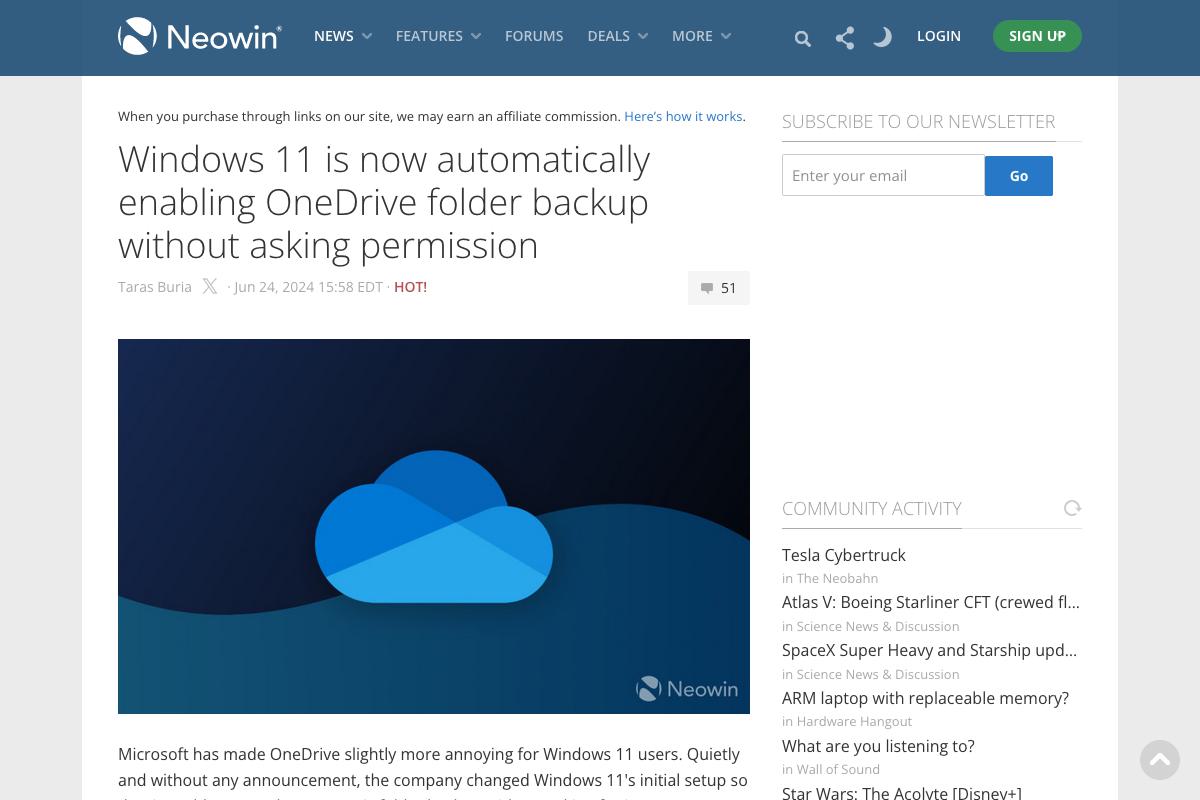Open ARM laptop with replaceable memory thread
Screen dimensions: 1200x800
pos(925,698)
